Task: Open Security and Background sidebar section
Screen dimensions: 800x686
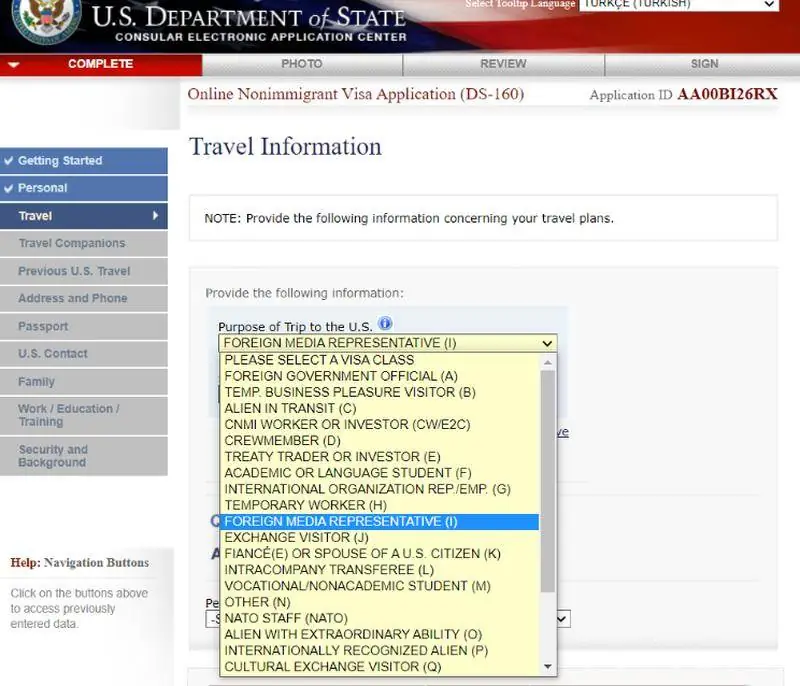Action: click(53, 456)
